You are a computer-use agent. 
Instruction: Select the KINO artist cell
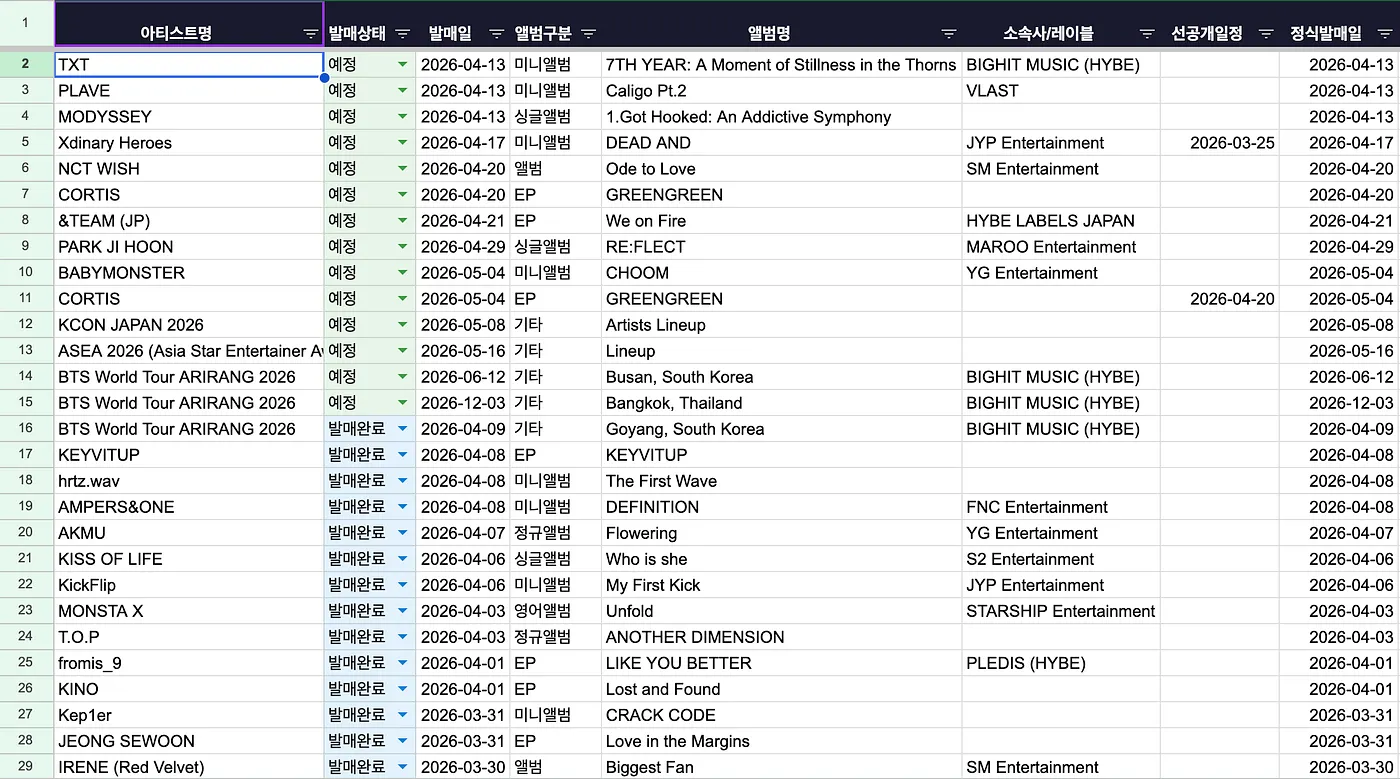click(189, 689)
